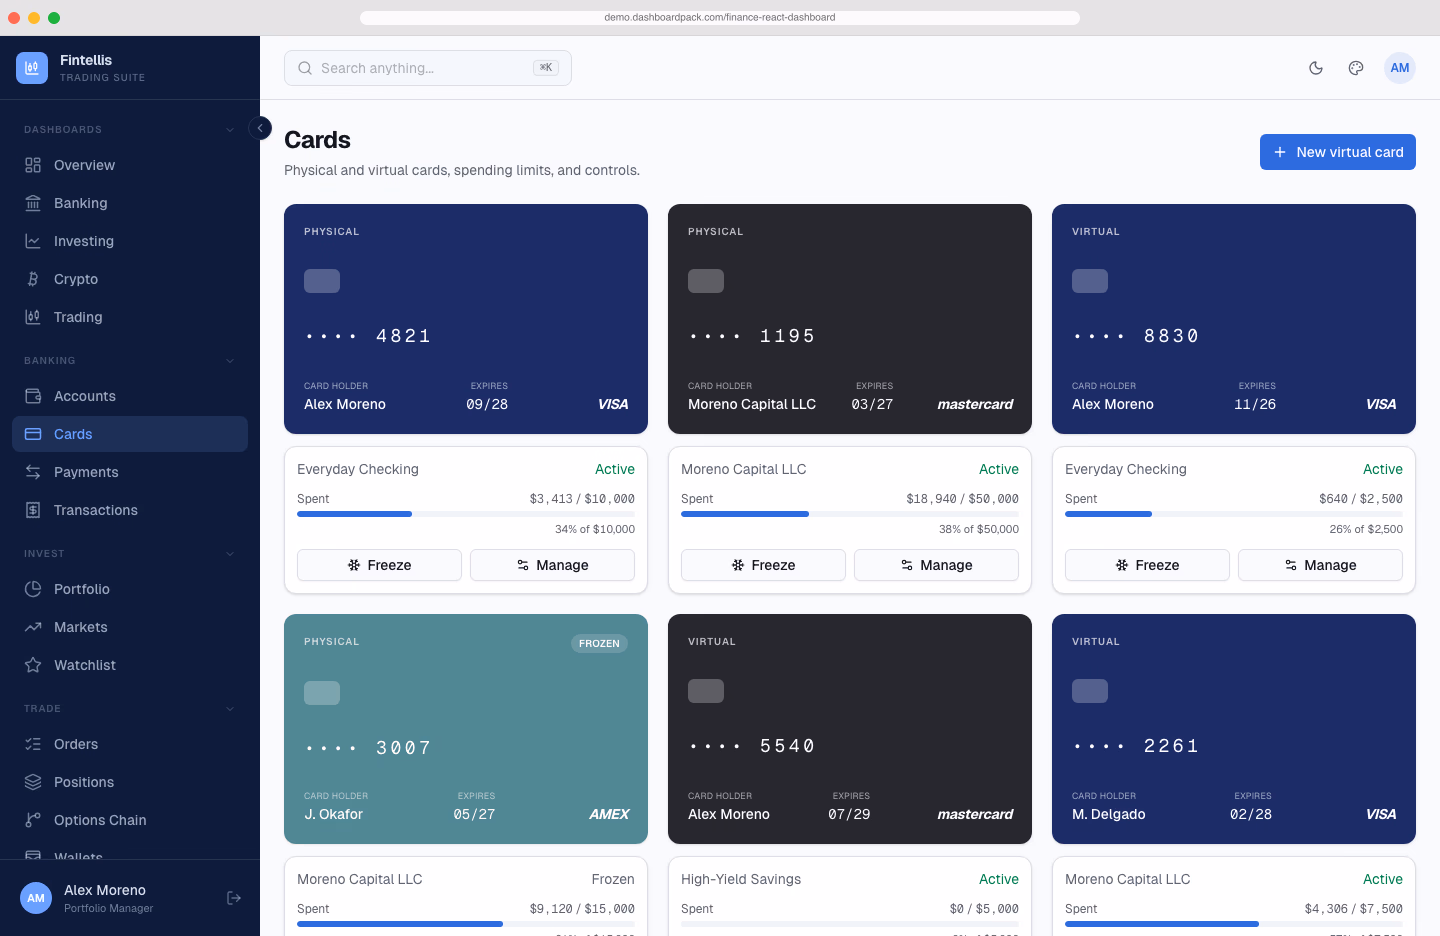1440x936 pixels.
Task: Open the Portfolio menu item label
Action: pos(82,589)
